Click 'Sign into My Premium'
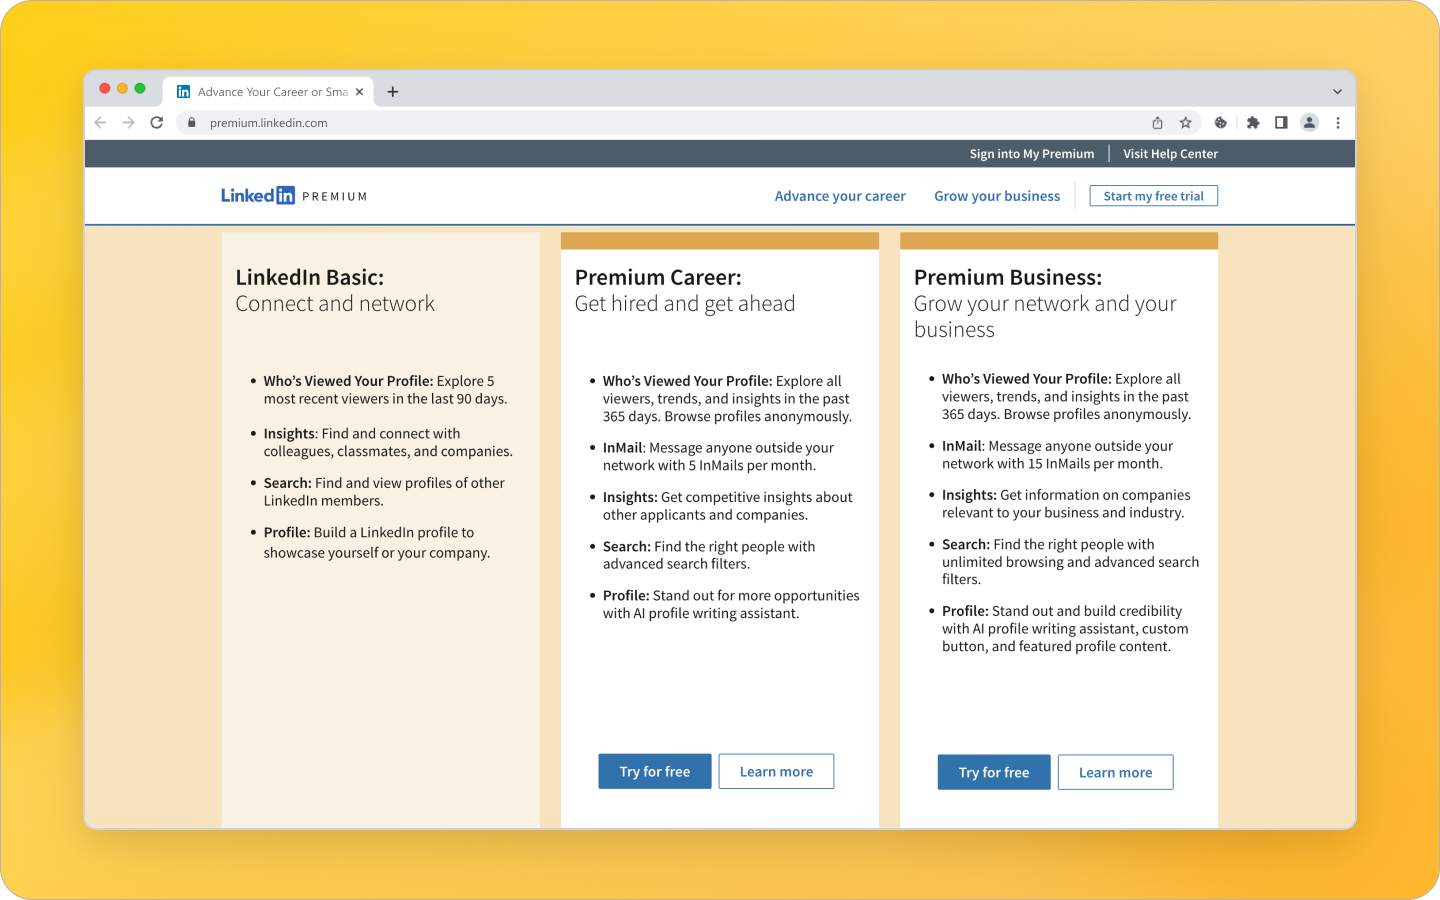Viewport: 1440px width, 900px height. (1031, 153)
